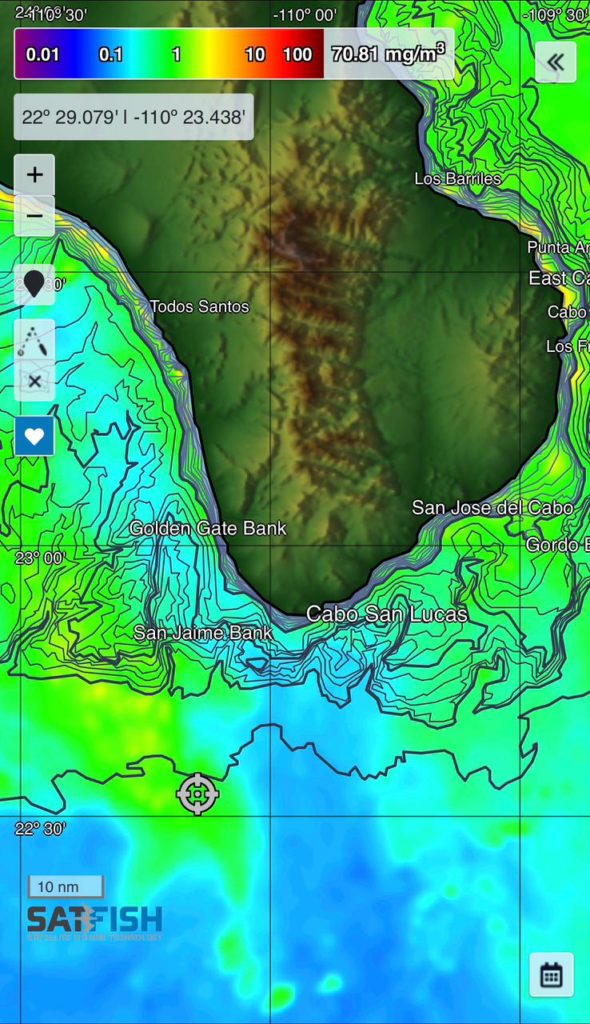Clear measurements with the X tool

[34, 381]
